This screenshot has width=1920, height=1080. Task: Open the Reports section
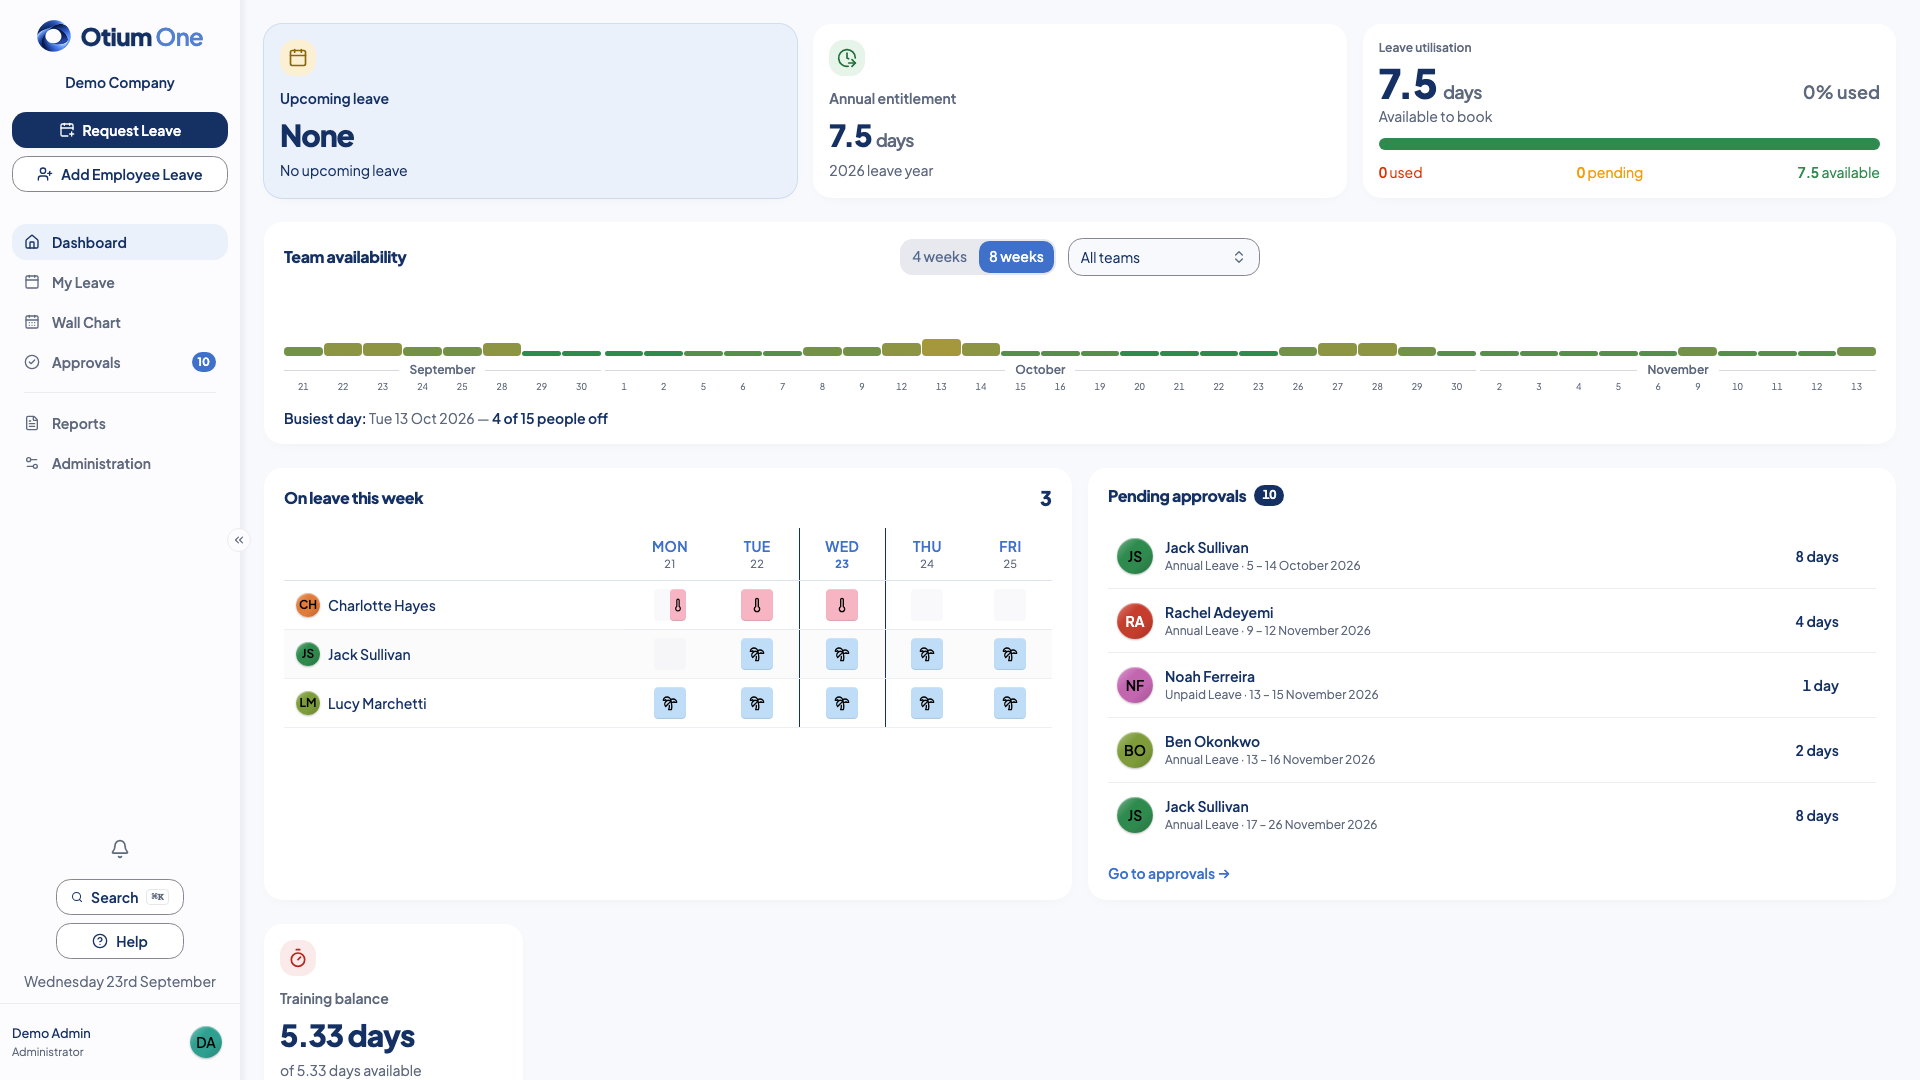[120, 423]
